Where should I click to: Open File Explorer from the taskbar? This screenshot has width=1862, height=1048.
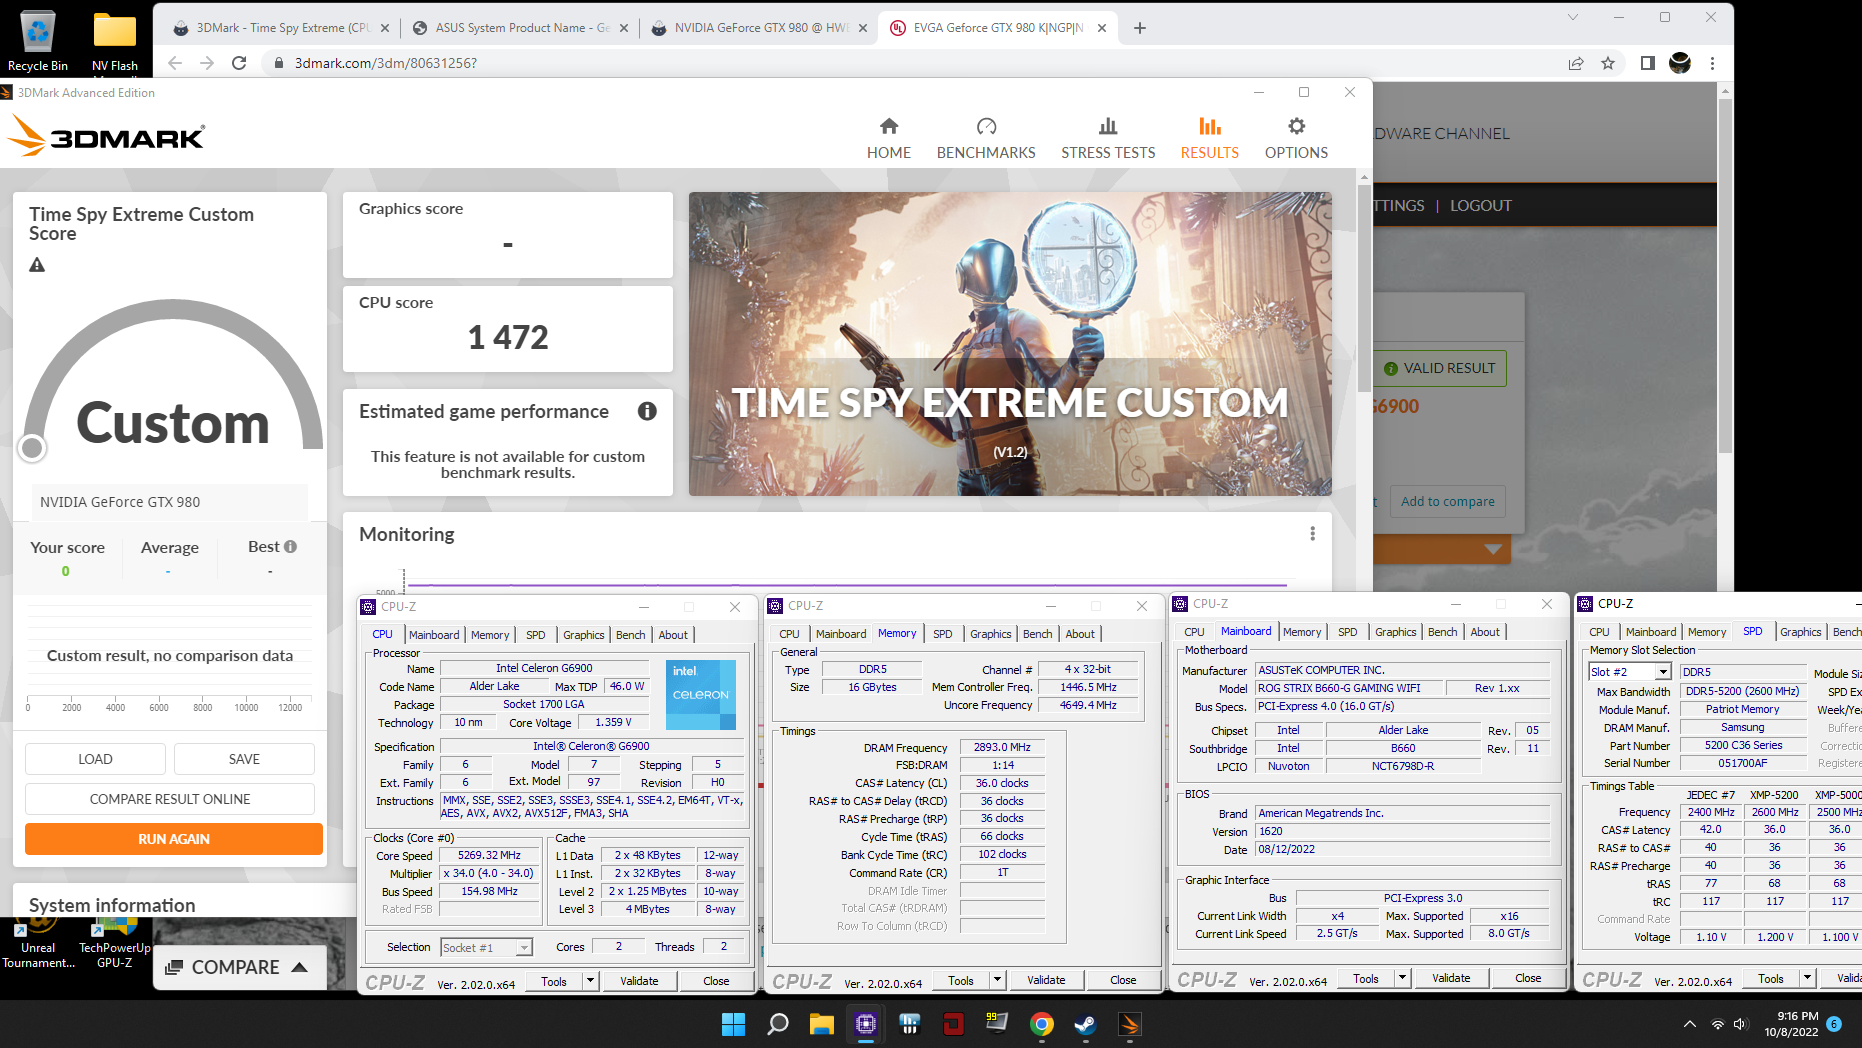tap(822, 1024)
